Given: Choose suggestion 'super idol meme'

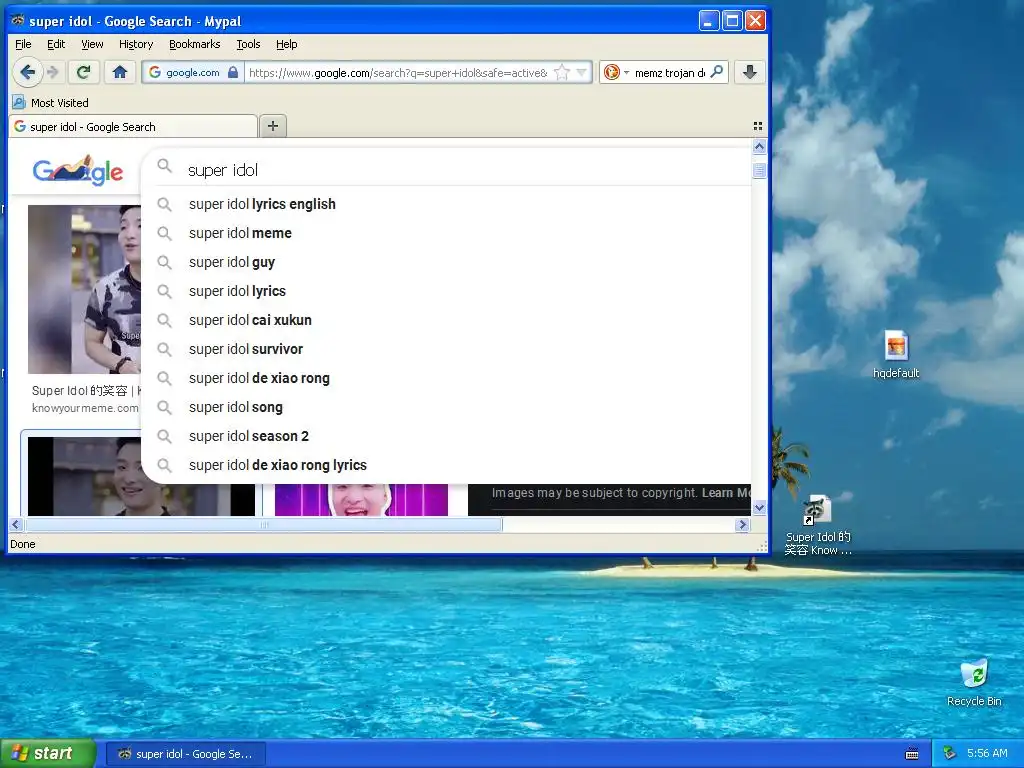Looking at the screenshot, I should [446, 233].
